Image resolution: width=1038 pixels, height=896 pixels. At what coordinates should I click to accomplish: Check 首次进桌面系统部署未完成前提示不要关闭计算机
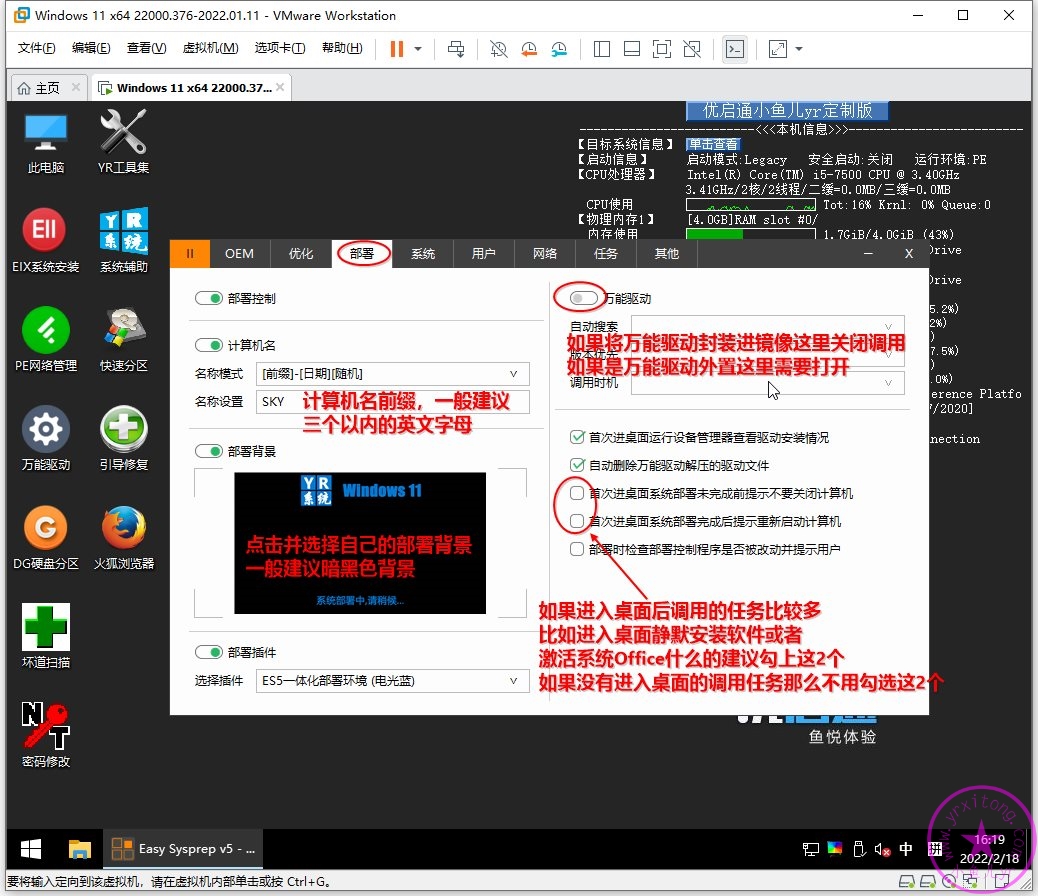click(x=577, y=493)
